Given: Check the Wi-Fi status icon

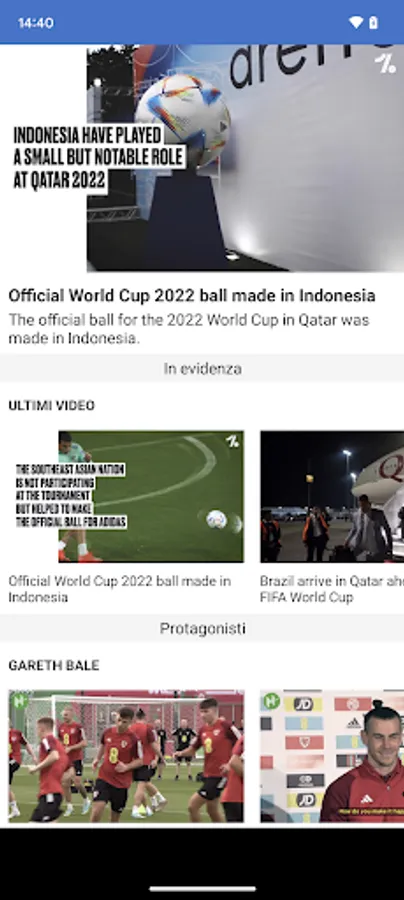Looking at the screenshot, I should point(356,22).
